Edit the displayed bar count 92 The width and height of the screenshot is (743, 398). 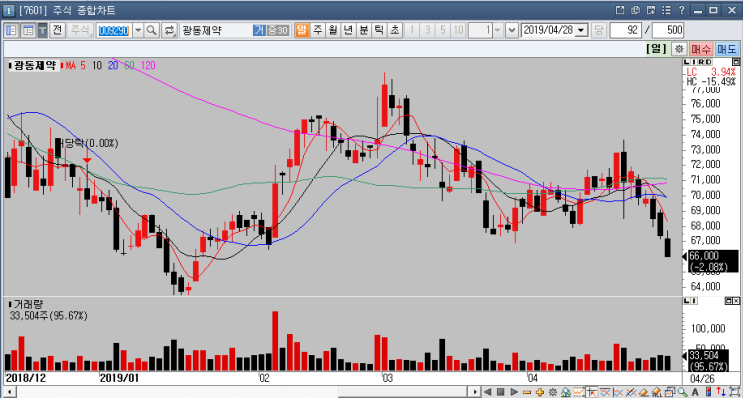tap(625, 31)
